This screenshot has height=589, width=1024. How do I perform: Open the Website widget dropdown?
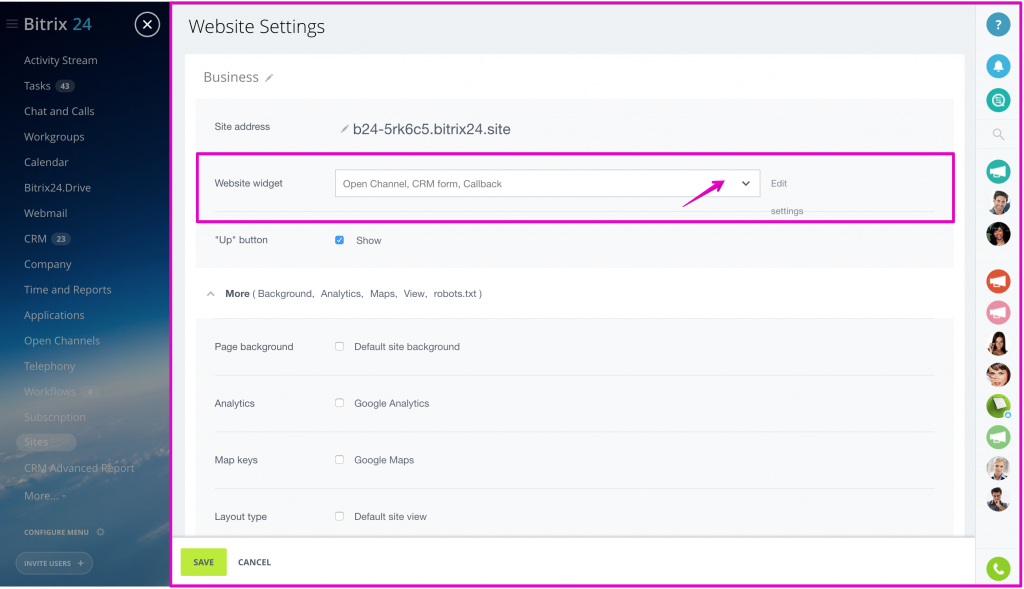click(547, 183)
